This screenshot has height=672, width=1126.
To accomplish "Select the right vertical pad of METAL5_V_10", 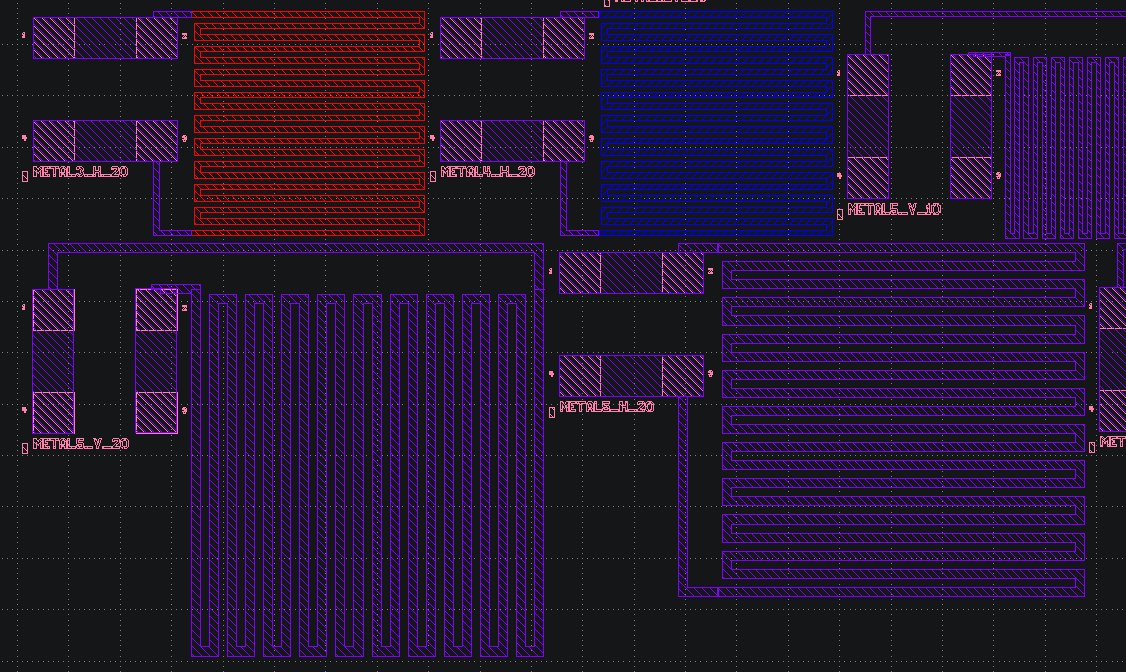I will [x=970, y=126].
